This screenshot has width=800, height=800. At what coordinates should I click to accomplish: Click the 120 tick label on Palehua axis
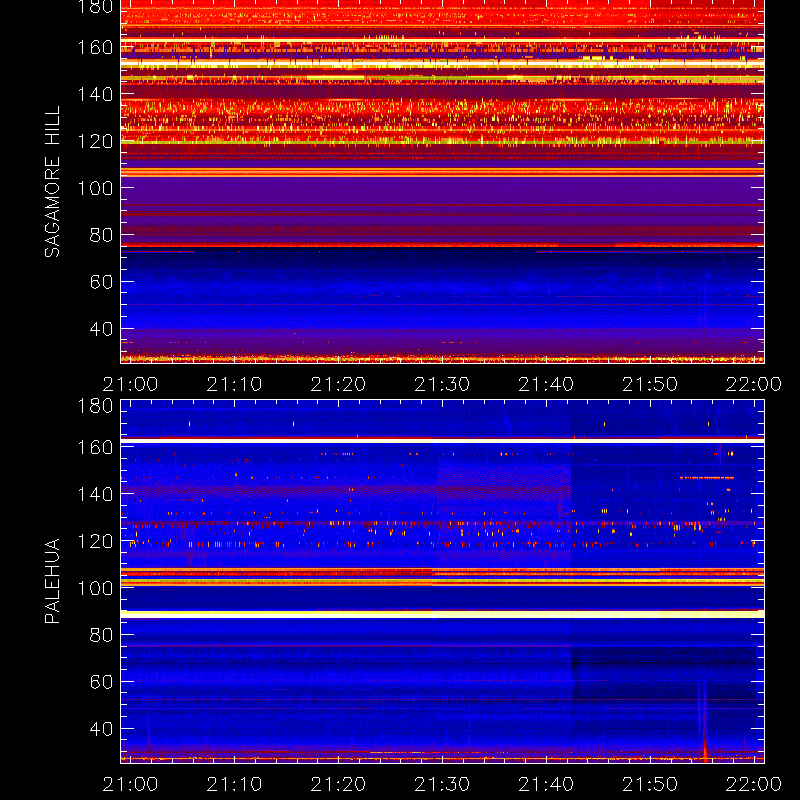tap(95, 541)
